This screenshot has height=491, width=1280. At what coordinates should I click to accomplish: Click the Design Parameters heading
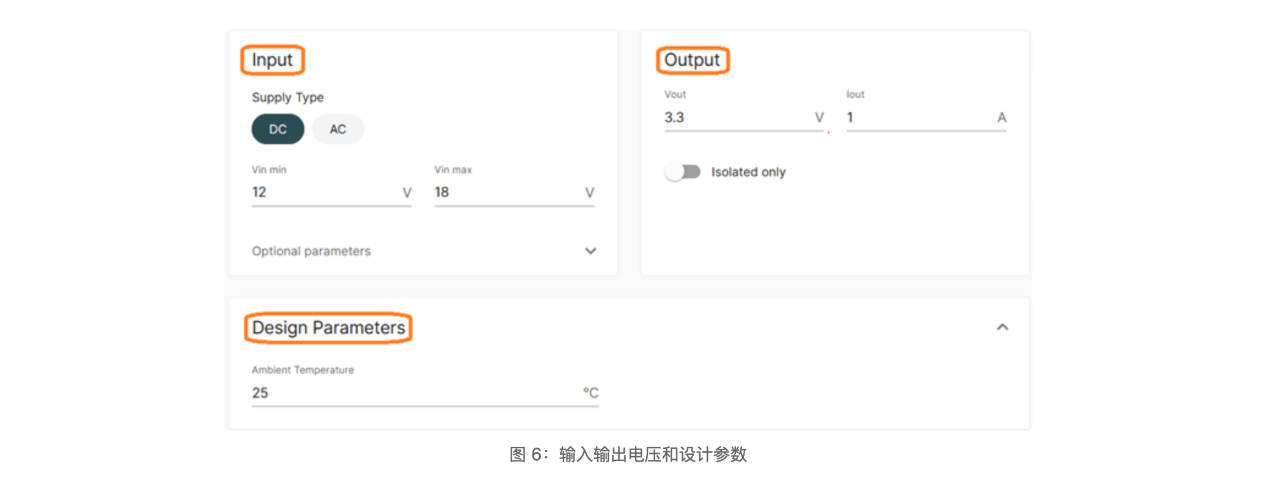[328, 328]
